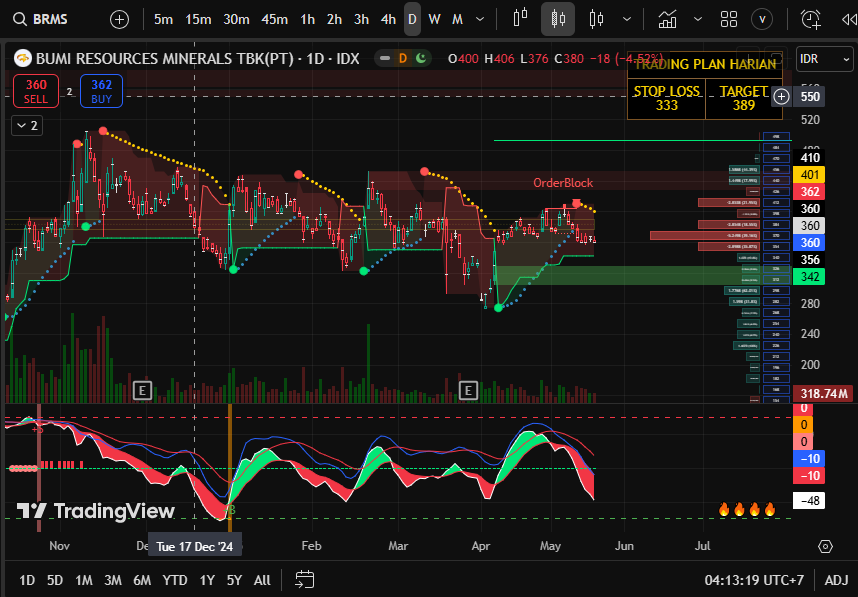Open the Indicators icon in toolbar
The image size is (858, 597).
click(667, 19)
